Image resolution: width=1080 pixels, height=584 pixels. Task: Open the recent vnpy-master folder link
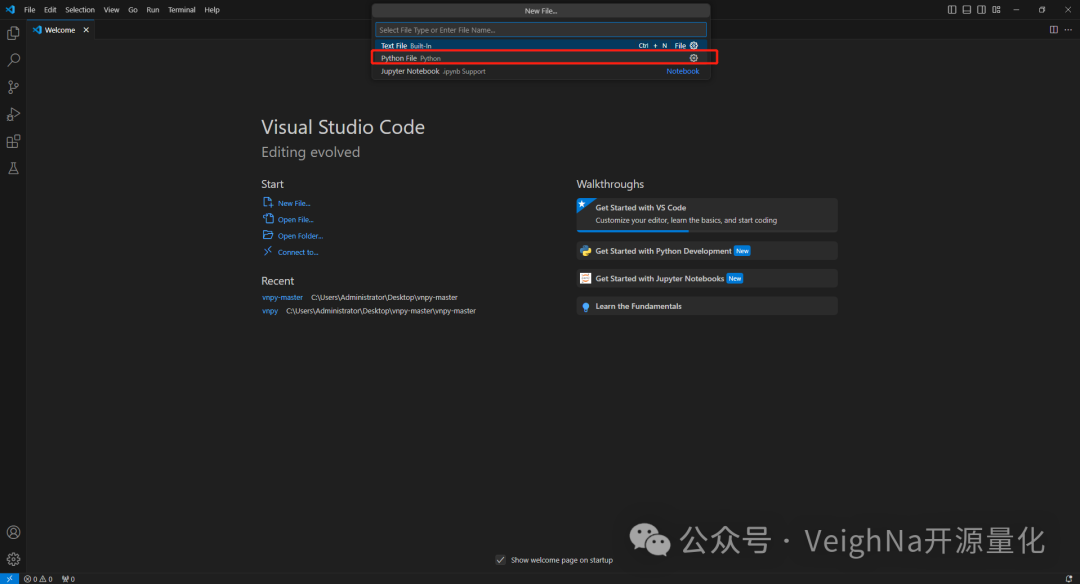click(x=282, y=297)
